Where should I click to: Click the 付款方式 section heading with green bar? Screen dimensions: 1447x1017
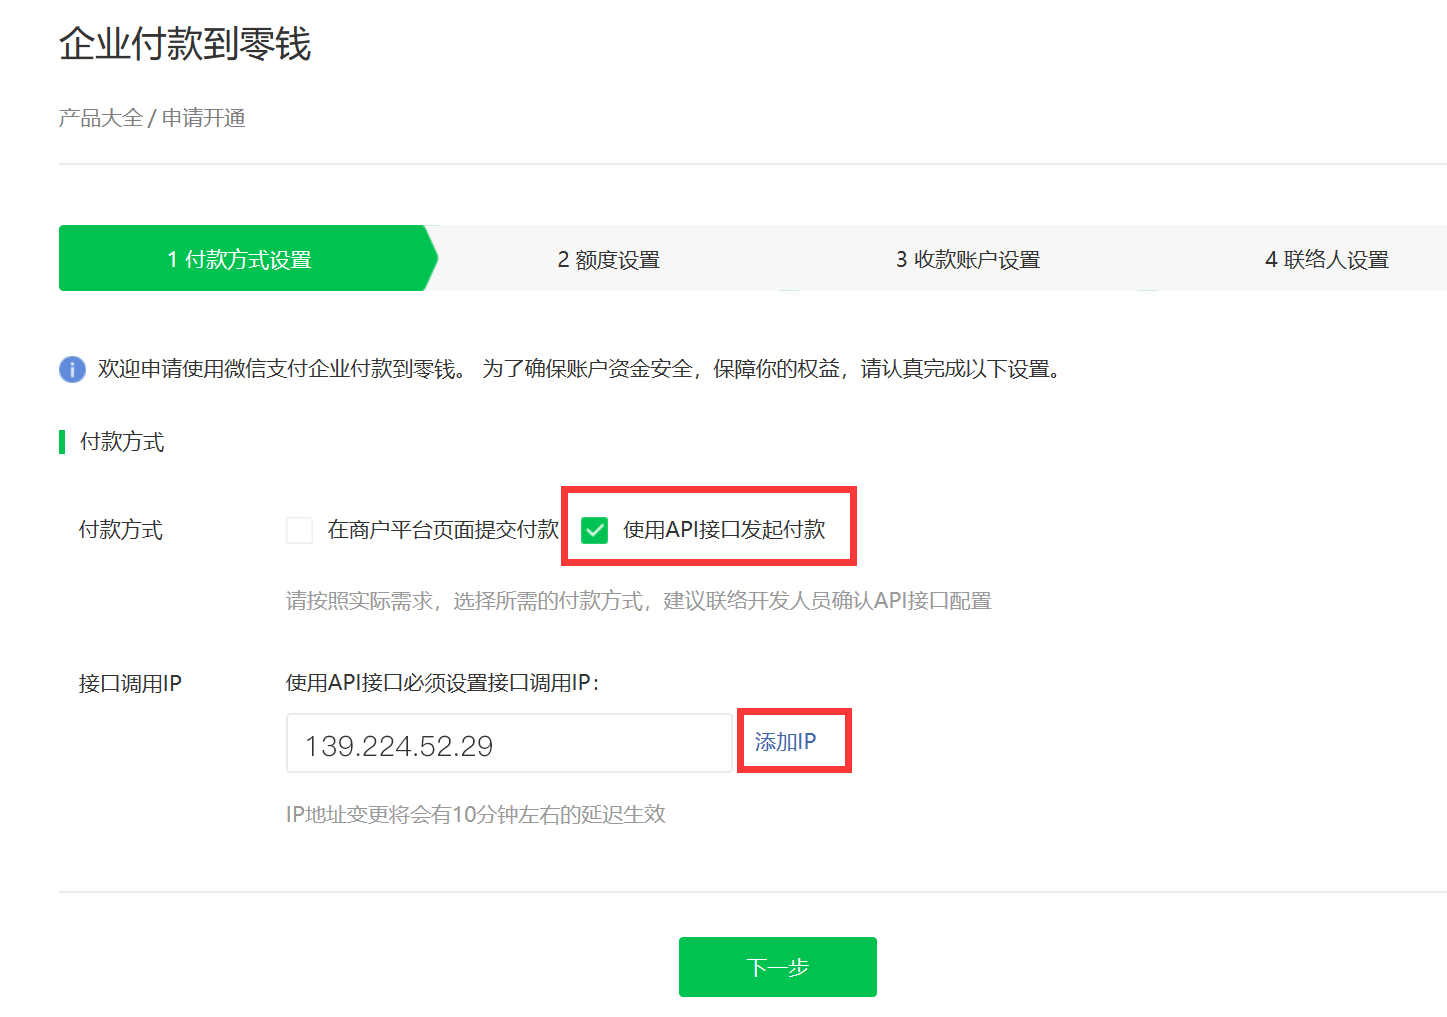[x=122, y=442]
